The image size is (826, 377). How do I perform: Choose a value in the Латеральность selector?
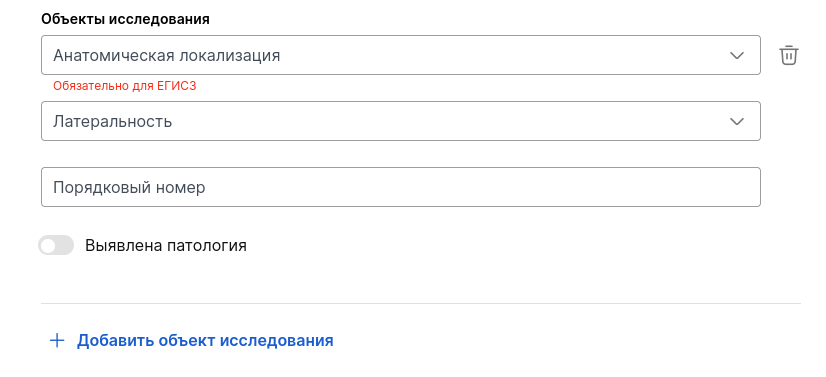[401, 121]
